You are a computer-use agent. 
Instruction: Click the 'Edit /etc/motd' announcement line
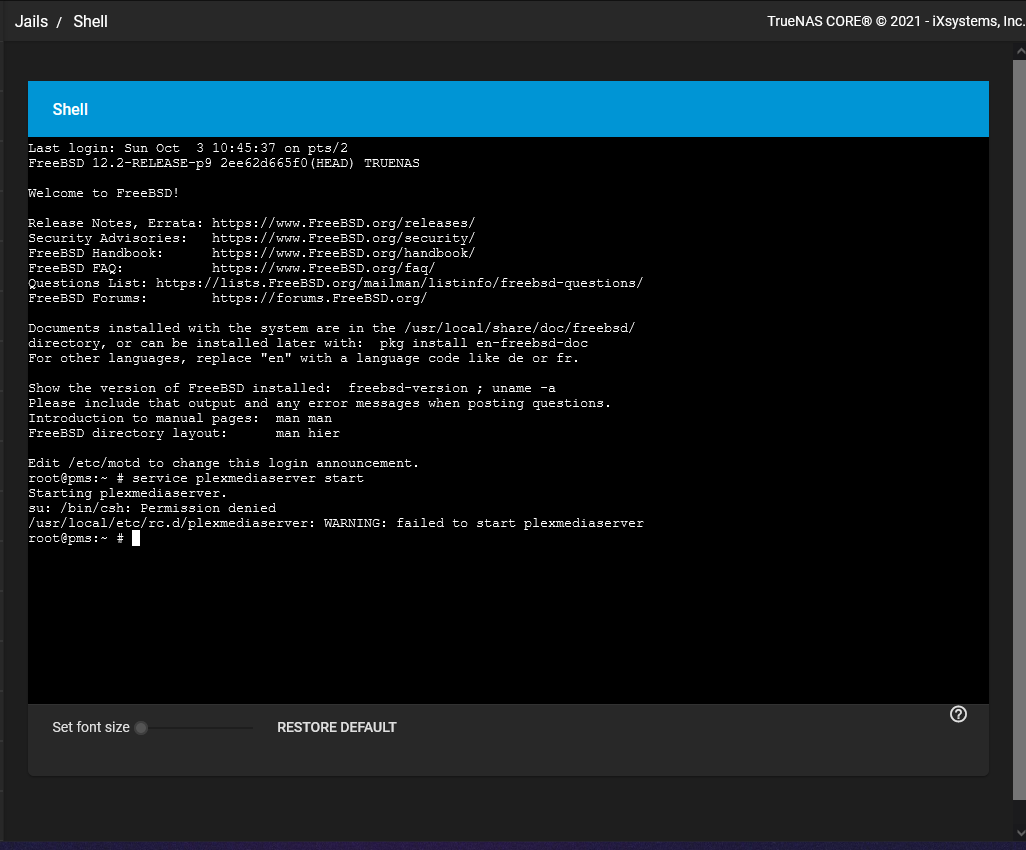[223, 463]
